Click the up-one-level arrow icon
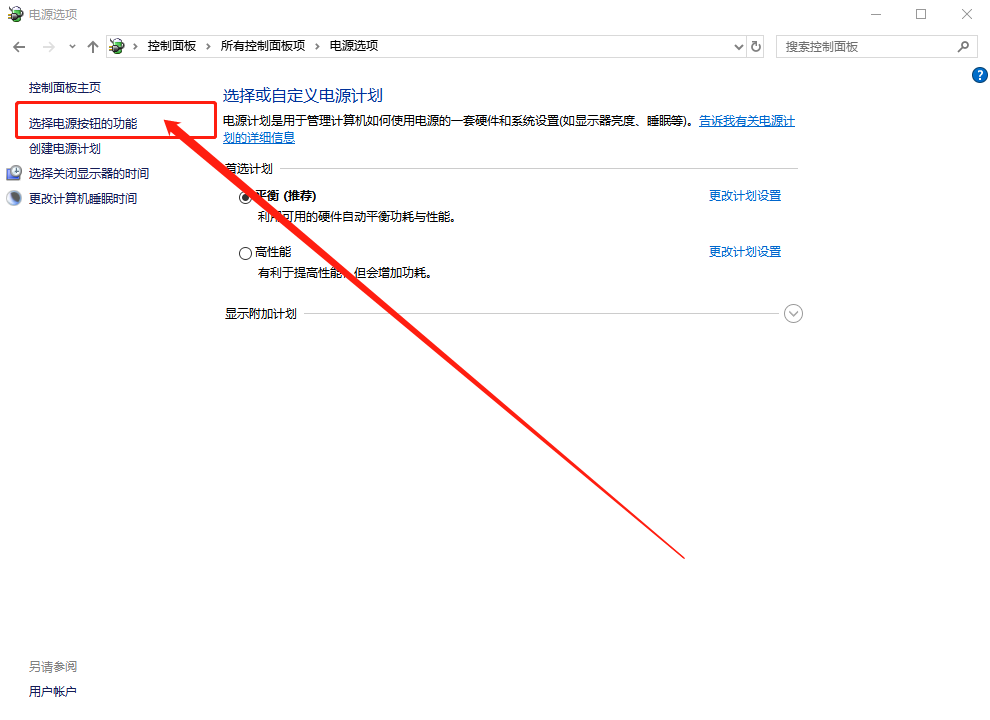Image resolution: width=990 pixels, height=720 pixels. [93, 47]
